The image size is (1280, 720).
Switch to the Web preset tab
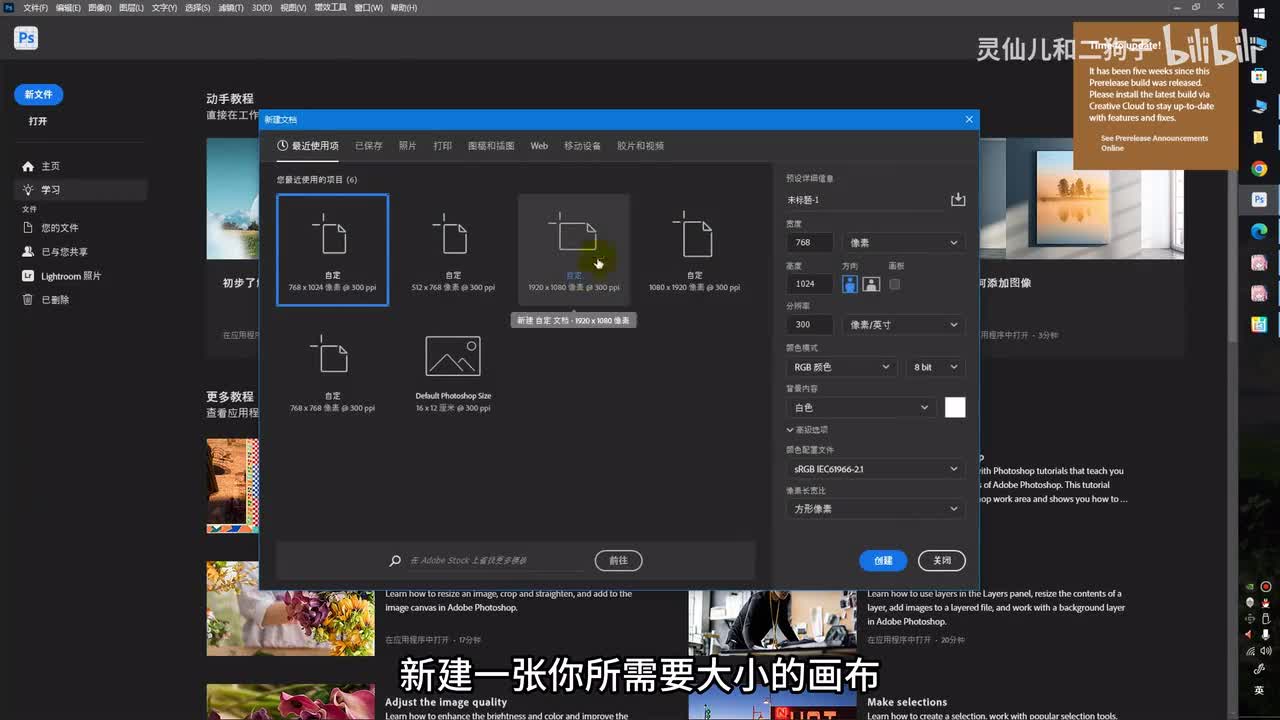[x=539, y=146]
